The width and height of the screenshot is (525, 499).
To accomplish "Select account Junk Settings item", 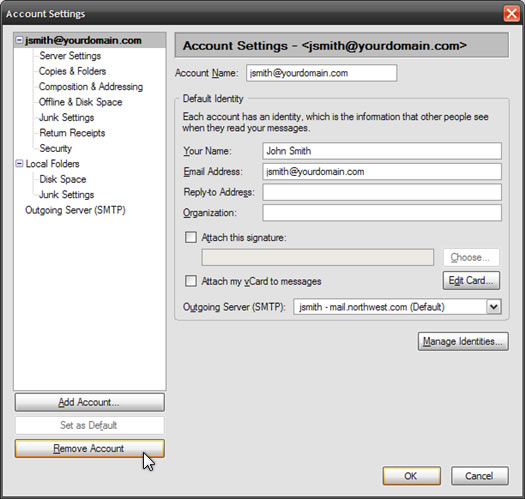I will click(x=66, y=118).
